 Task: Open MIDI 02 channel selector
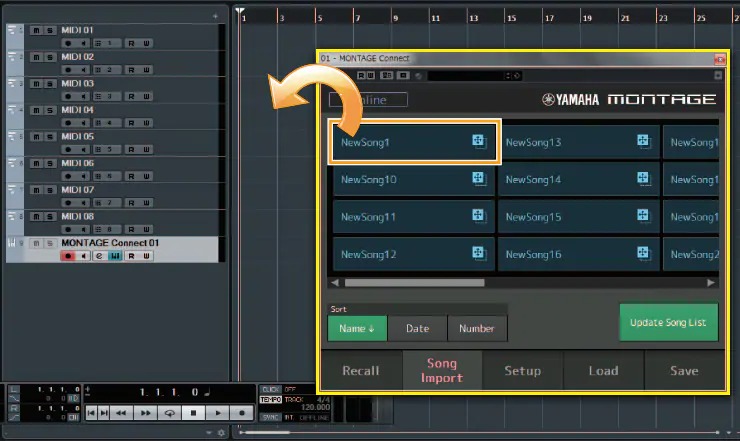point(106,70)
